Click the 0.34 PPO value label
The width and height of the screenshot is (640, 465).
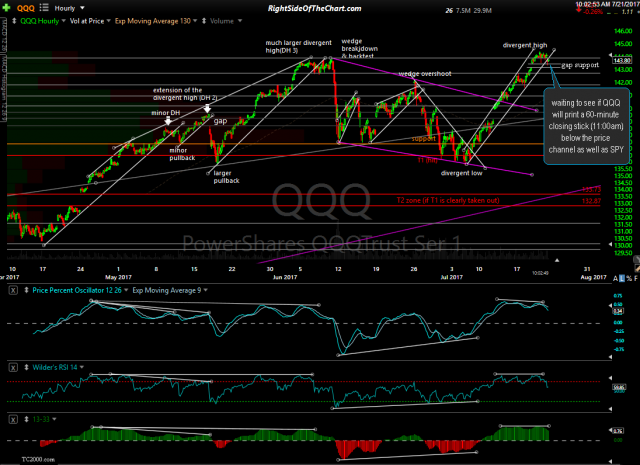coord(618,311)
